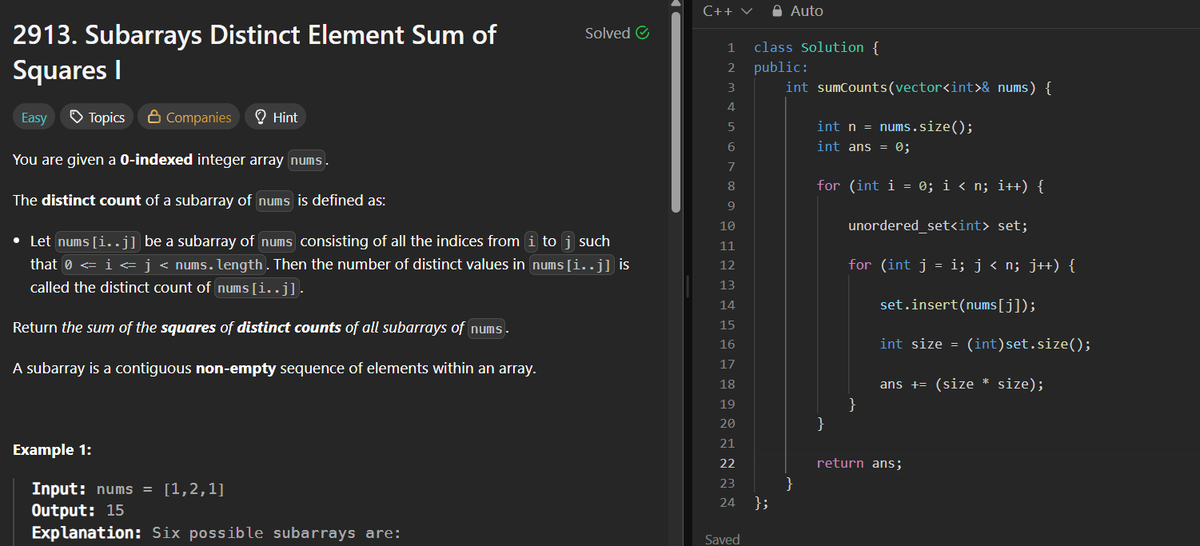This screenshot has height=546, width=1200.
Task: Click the 'Output: 15' line
Action: pyautogui.click(x=78, y=510)
